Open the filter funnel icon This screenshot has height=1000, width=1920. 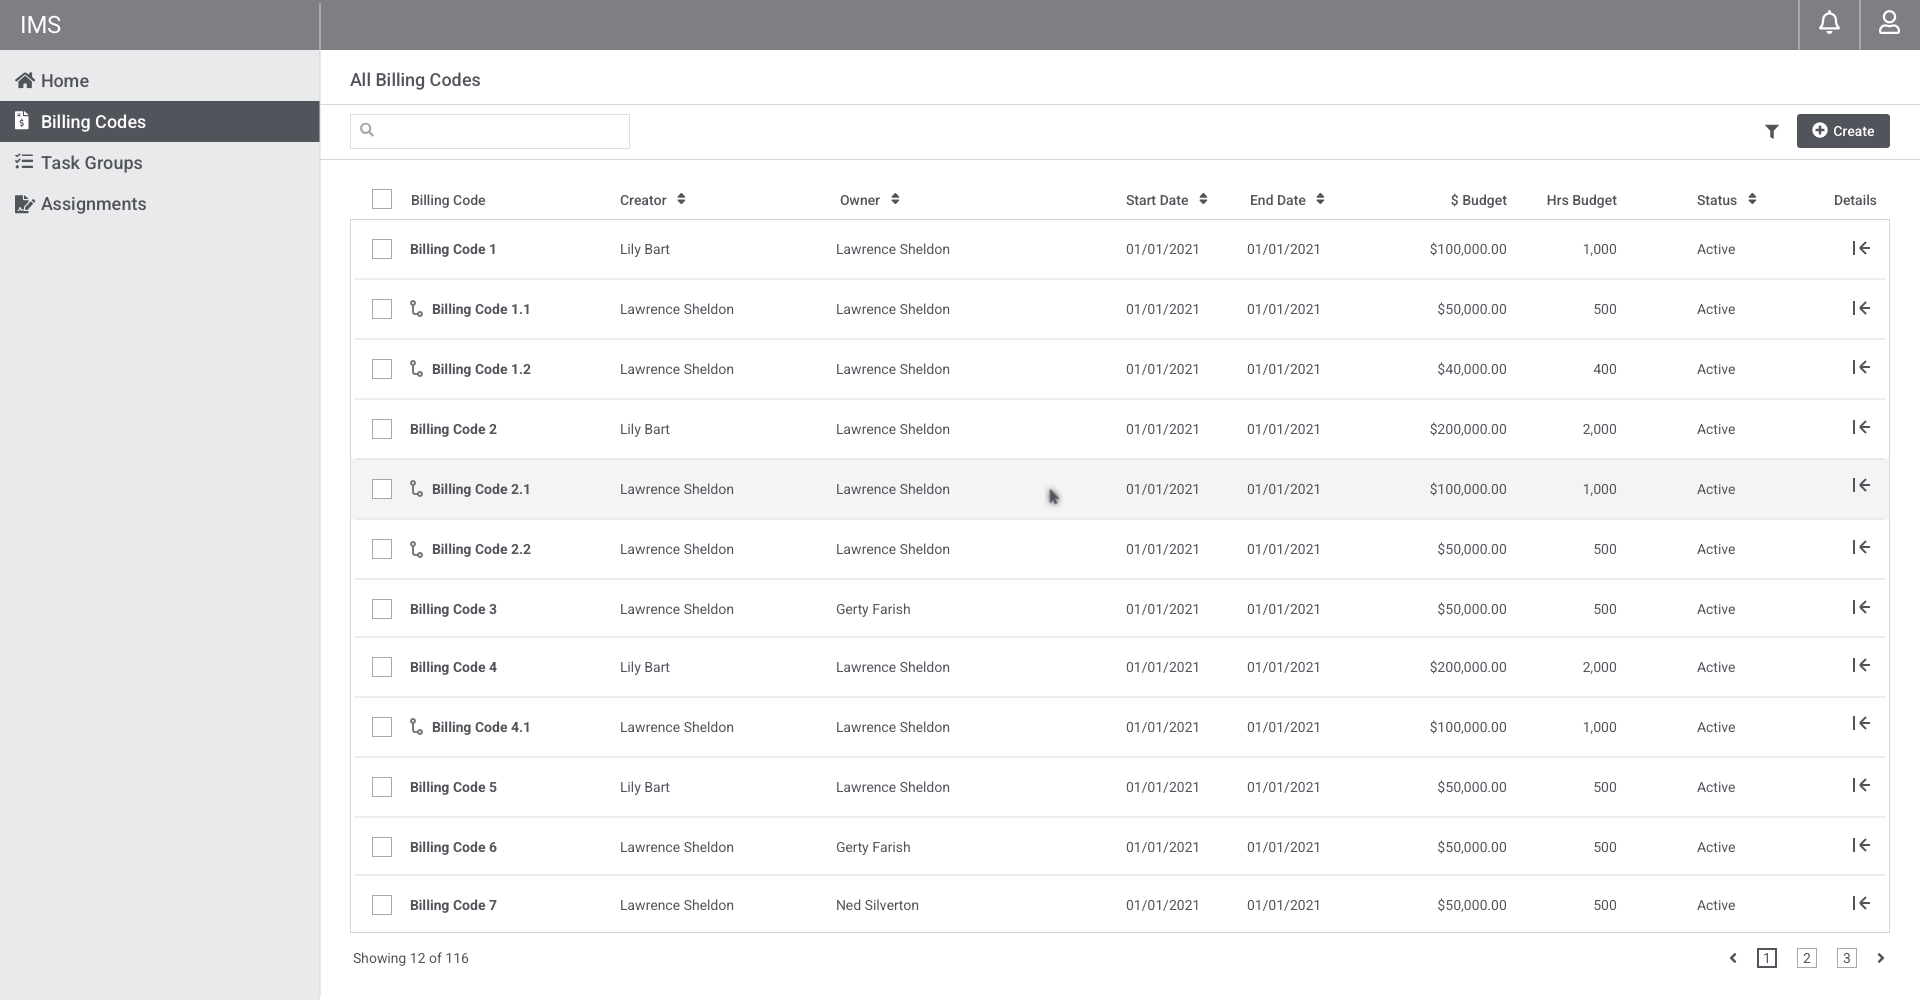pos(1771,131)
